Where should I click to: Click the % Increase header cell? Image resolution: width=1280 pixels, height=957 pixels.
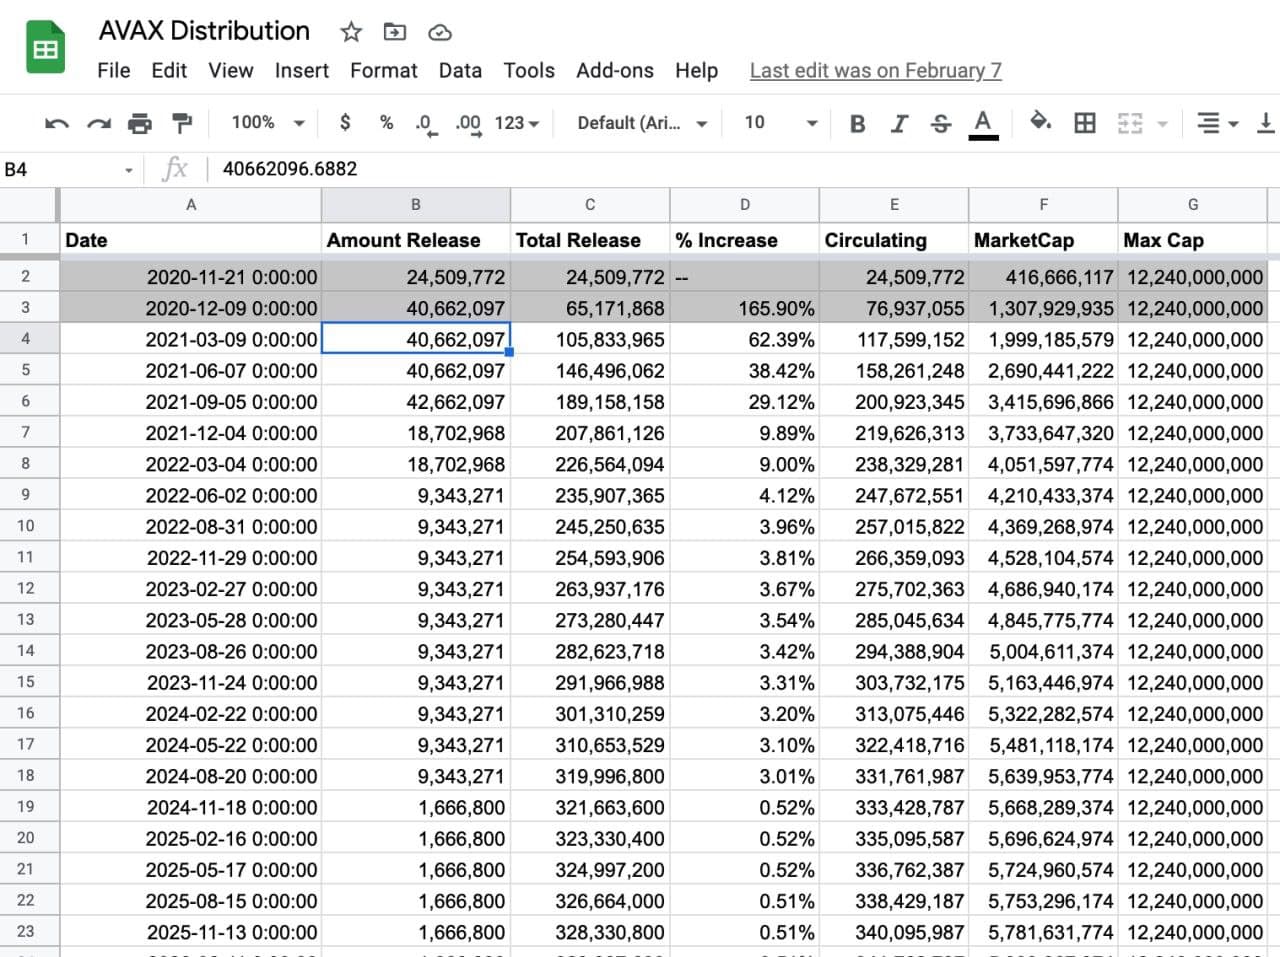coord(744,240)
